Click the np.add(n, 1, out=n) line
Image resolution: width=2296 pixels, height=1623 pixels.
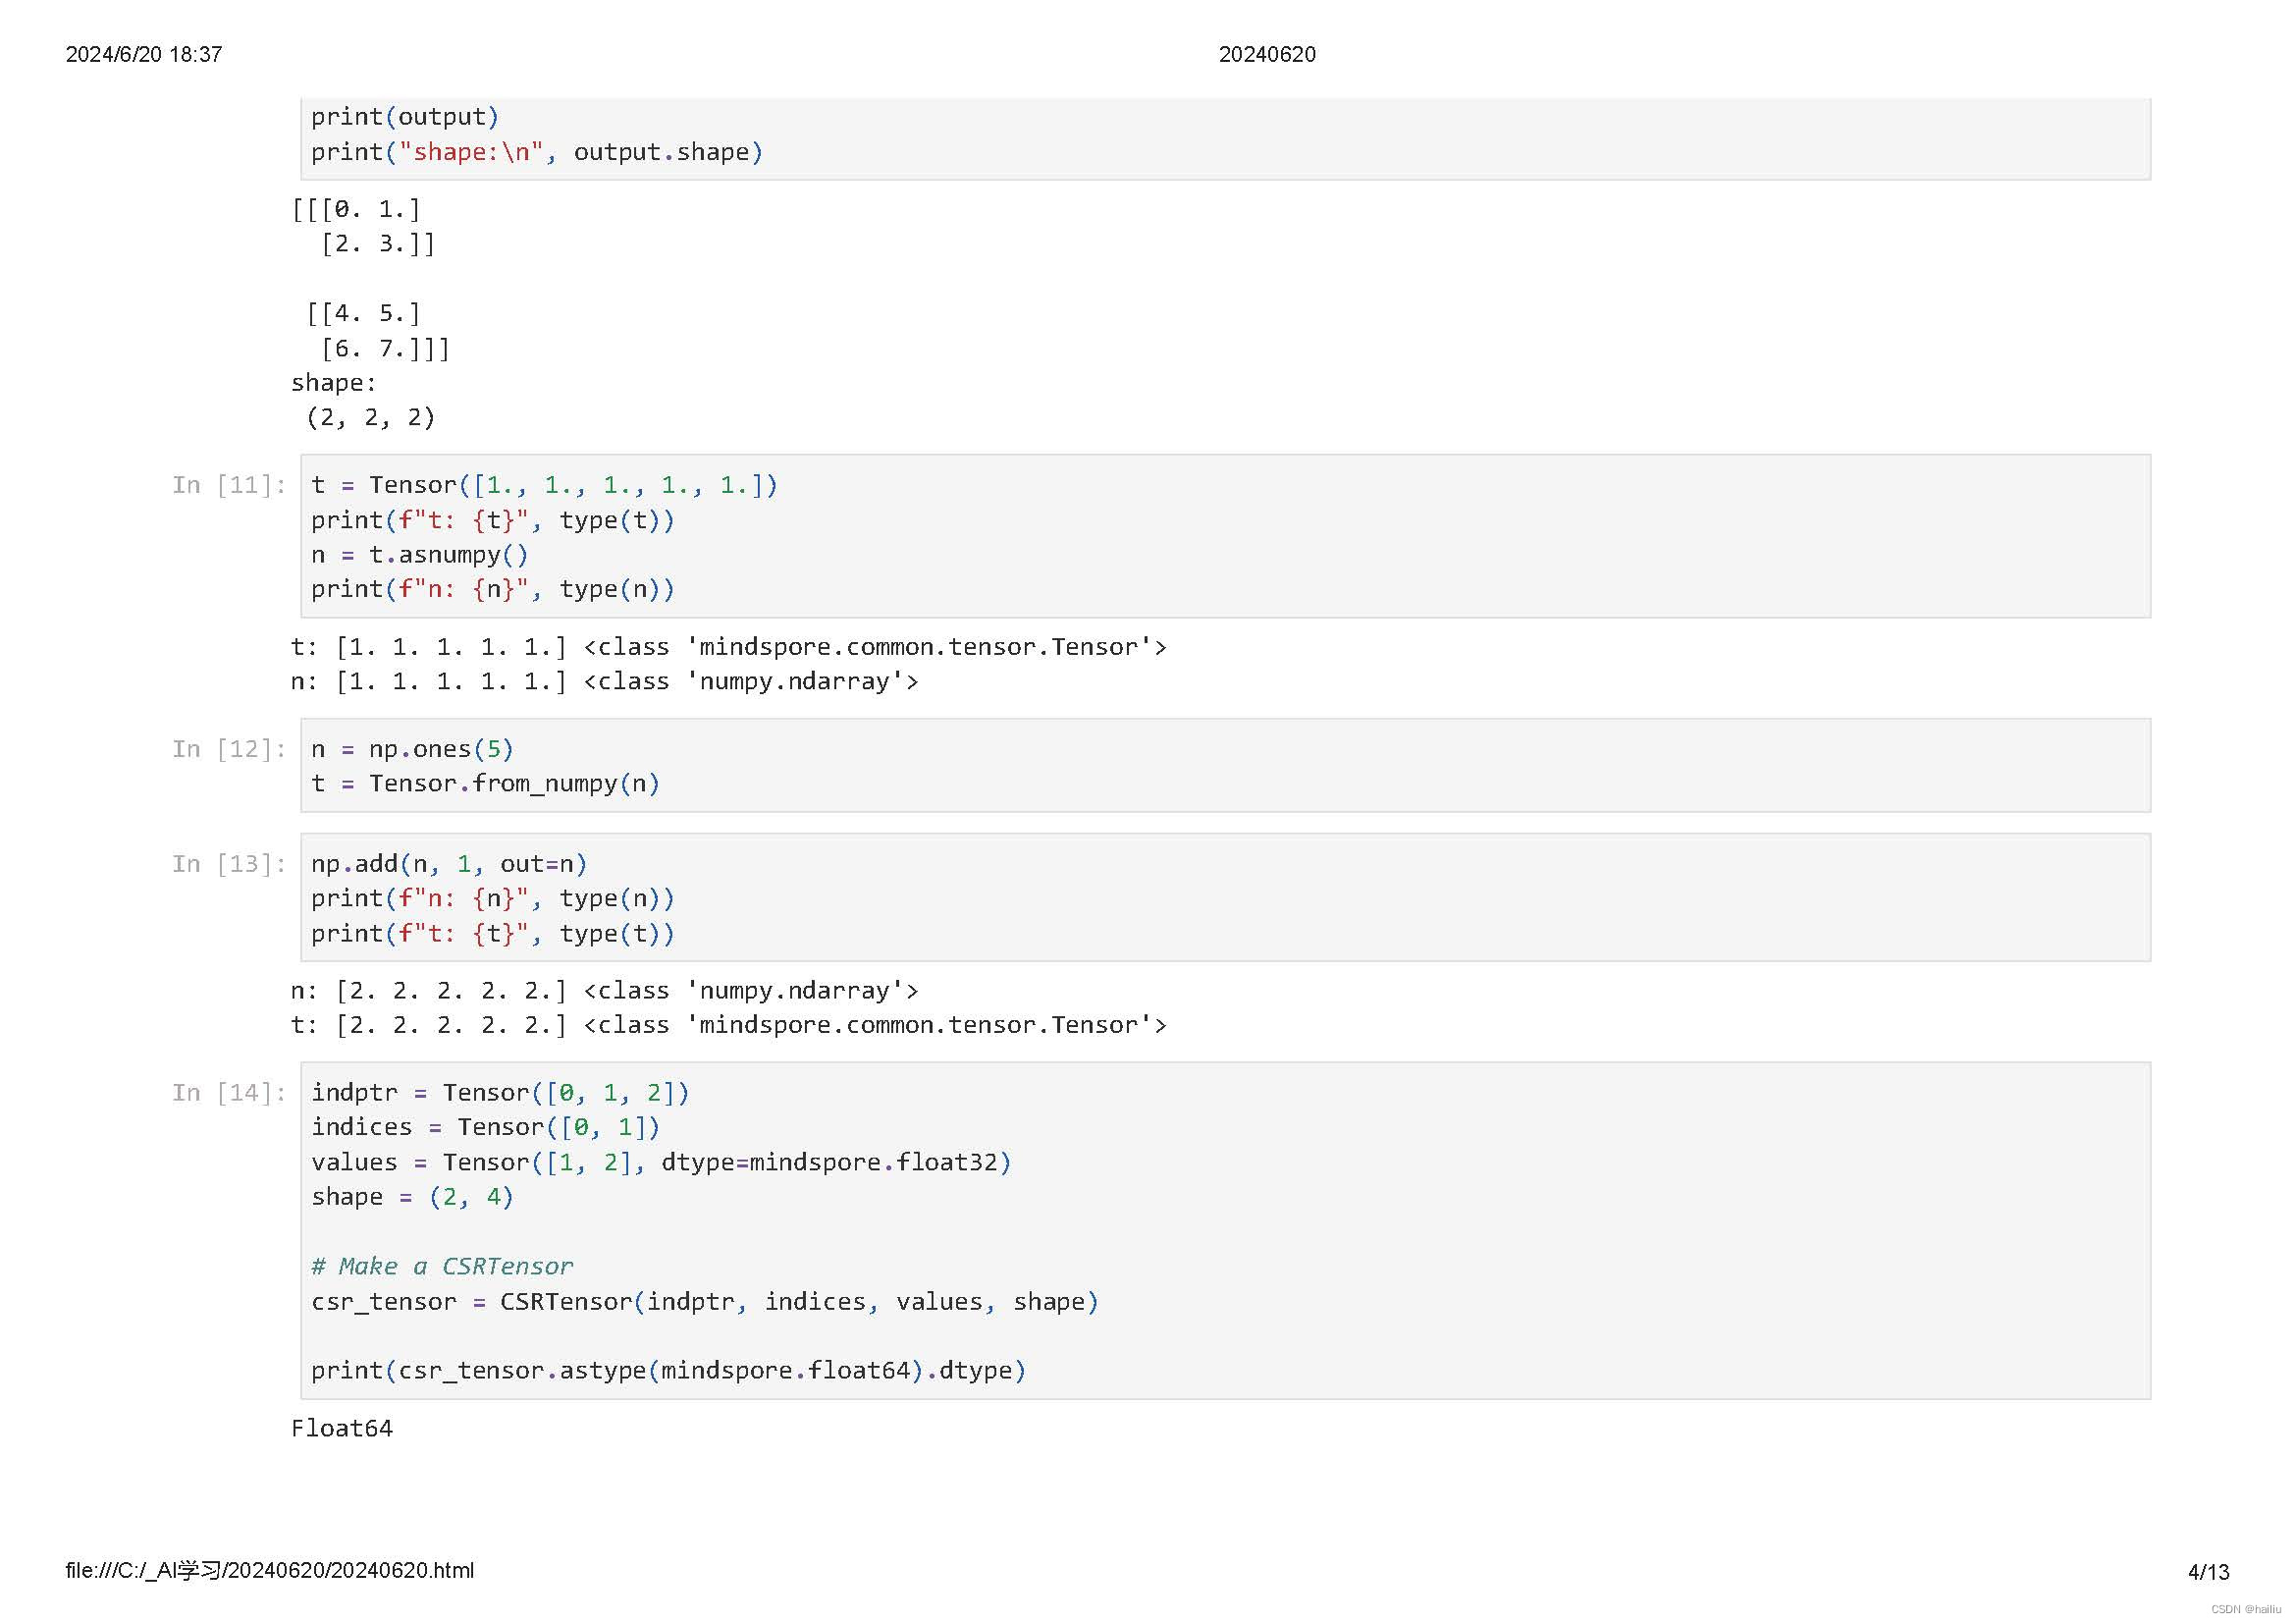449,864
